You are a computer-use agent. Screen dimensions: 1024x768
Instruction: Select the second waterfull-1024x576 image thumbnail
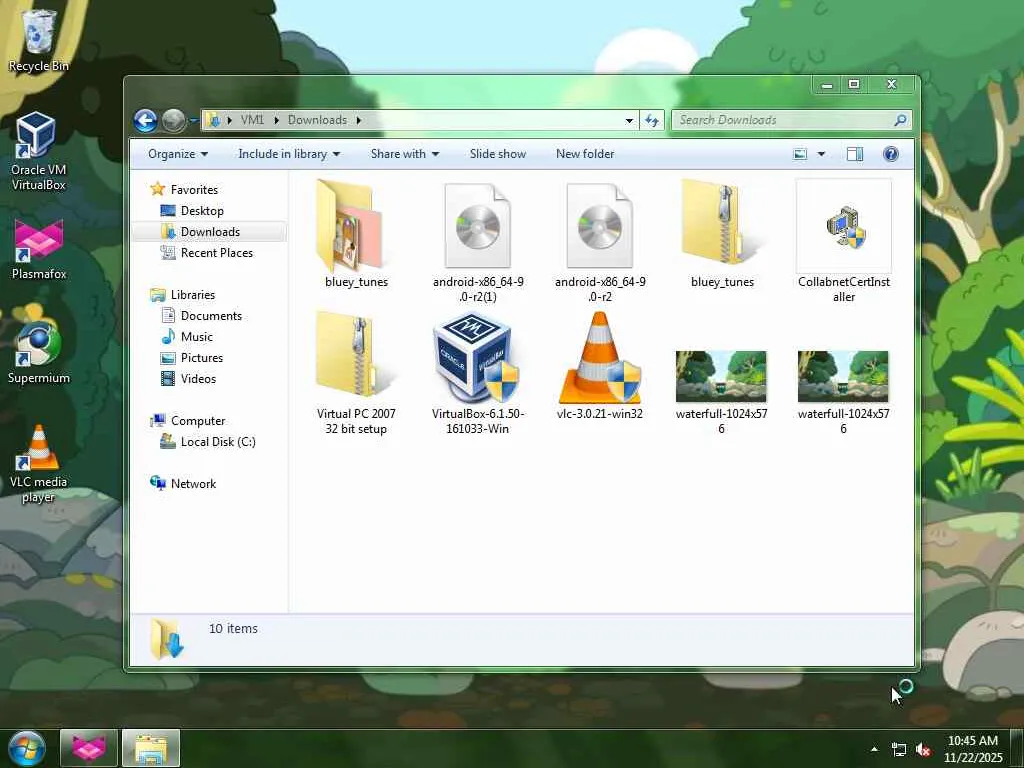click(x=843, y=392)
